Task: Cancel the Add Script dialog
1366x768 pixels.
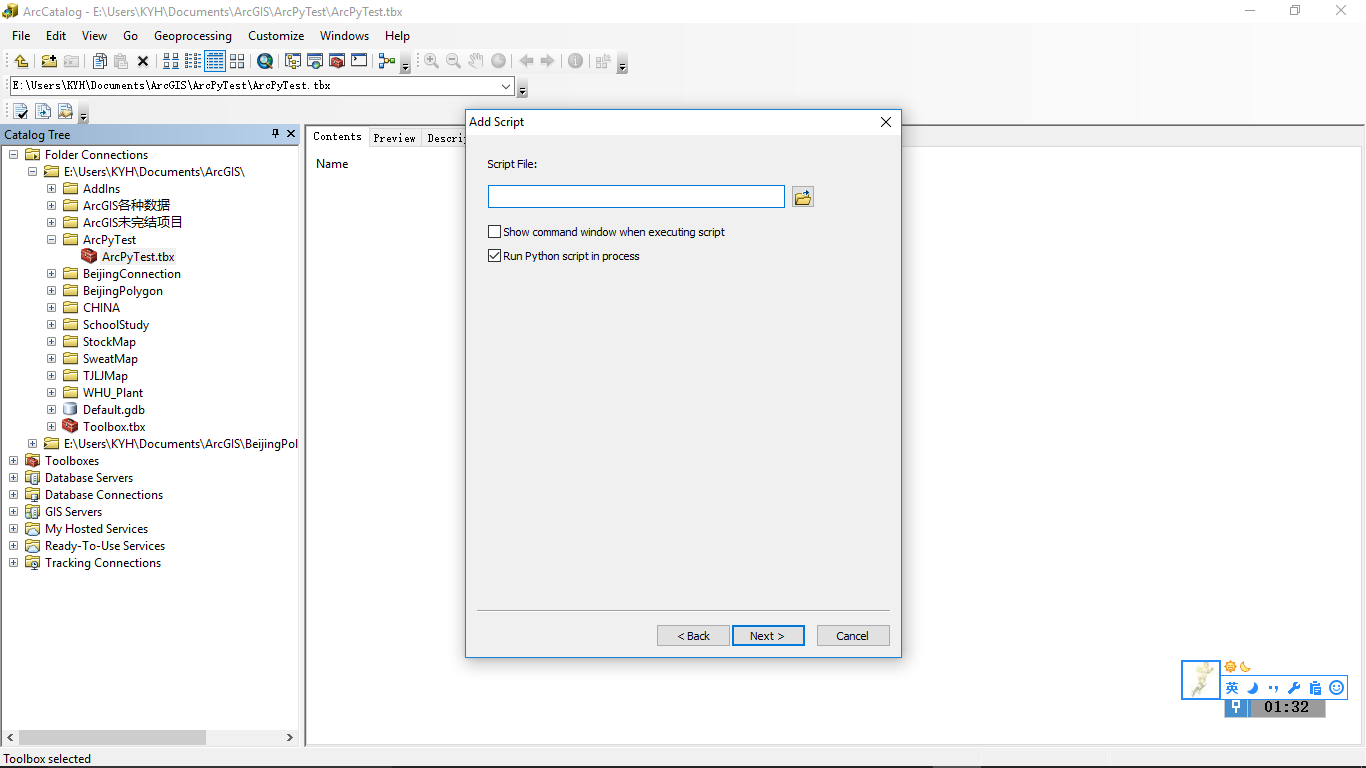Action: pos(853,636)
